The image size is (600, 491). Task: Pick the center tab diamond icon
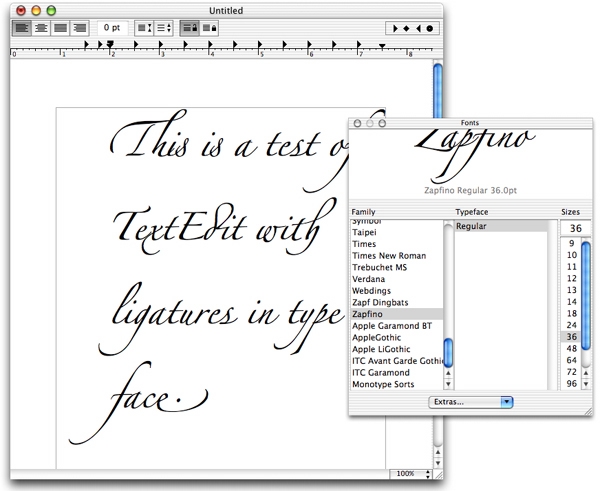[x=406, y=28]
